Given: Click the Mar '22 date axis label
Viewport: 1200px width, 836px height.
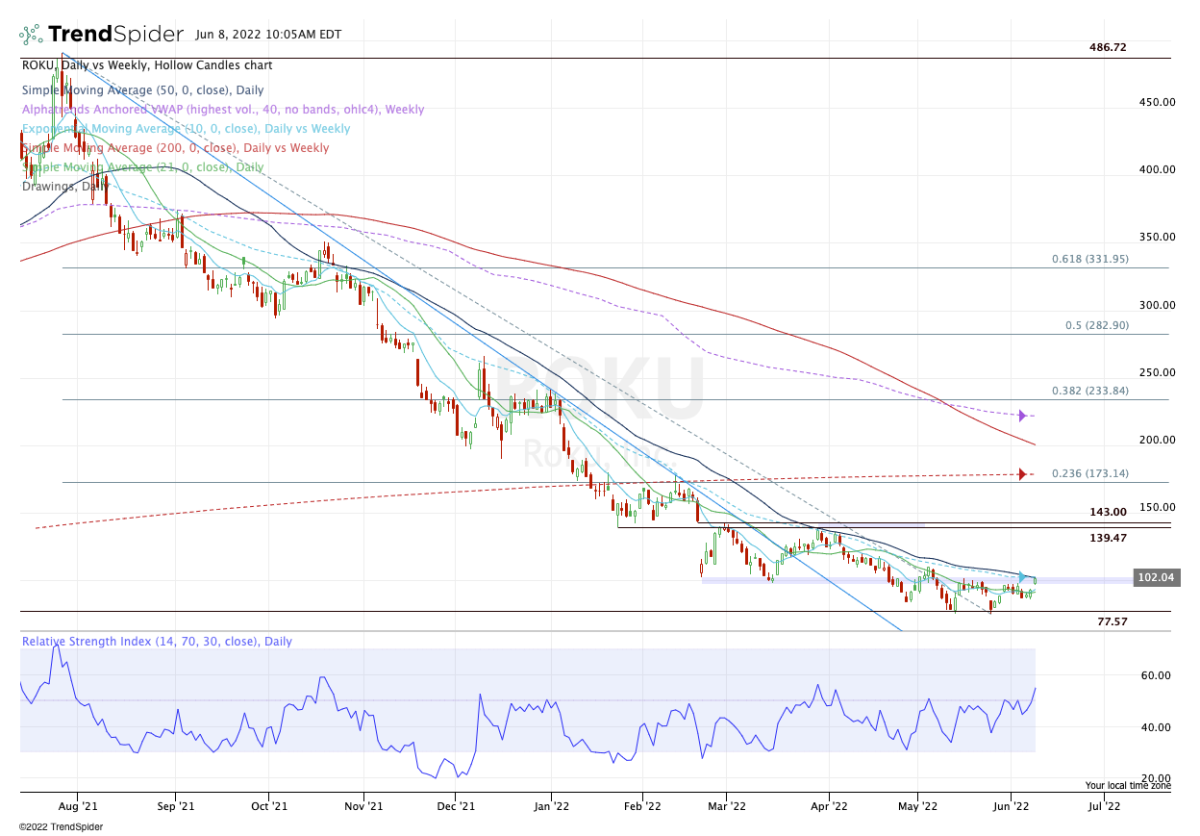Looking at the screenshot, I should click(x=727, y=804).
